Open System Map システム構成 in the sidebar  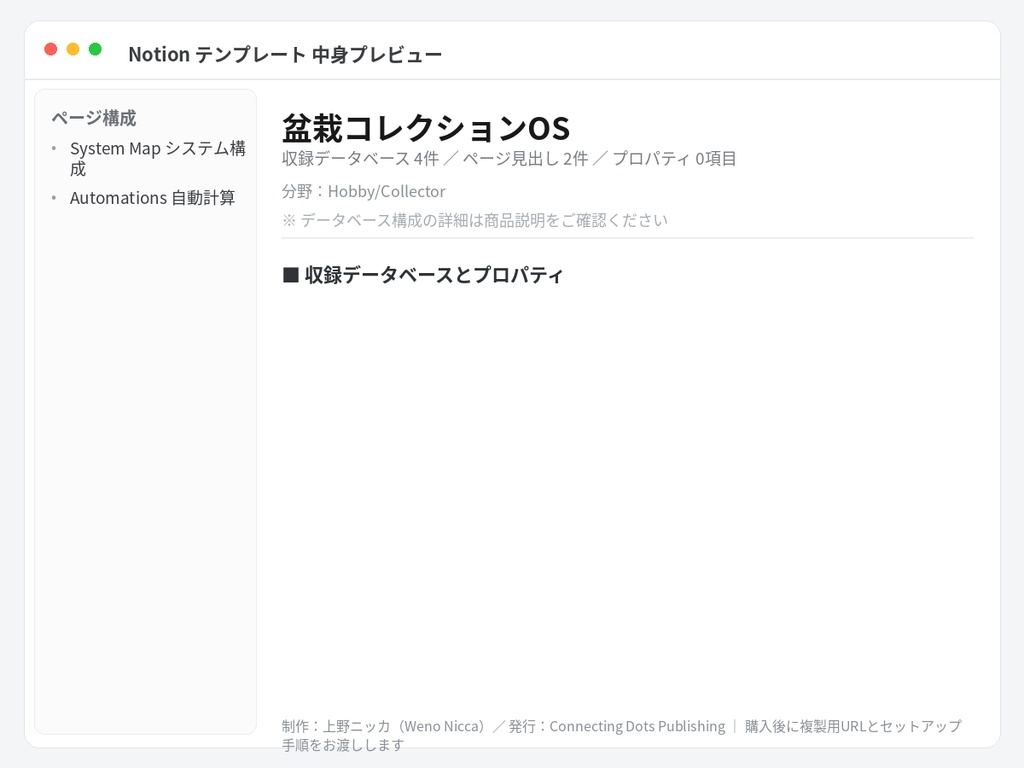158,159
